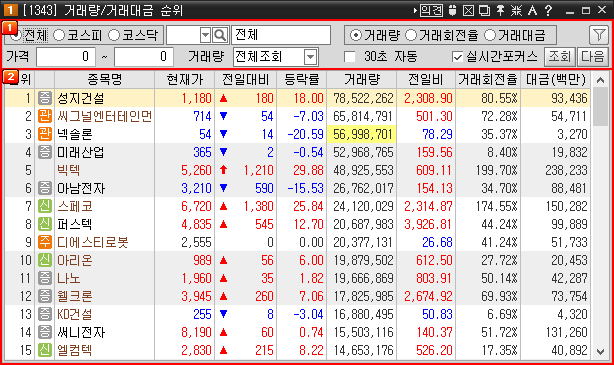Open the stock code dropdown arrow
Viewport: 614px width, 365px height.
pos(205,35)
